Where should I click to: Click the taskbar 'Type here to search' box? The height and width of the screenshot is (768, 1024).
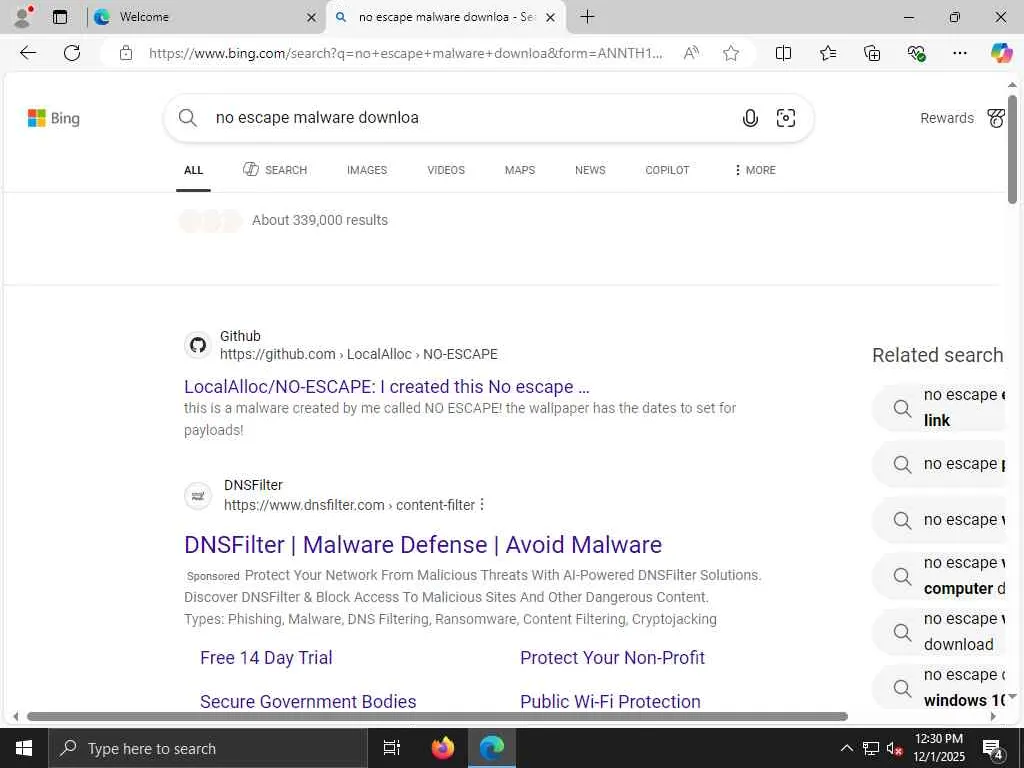coord(208,748)
